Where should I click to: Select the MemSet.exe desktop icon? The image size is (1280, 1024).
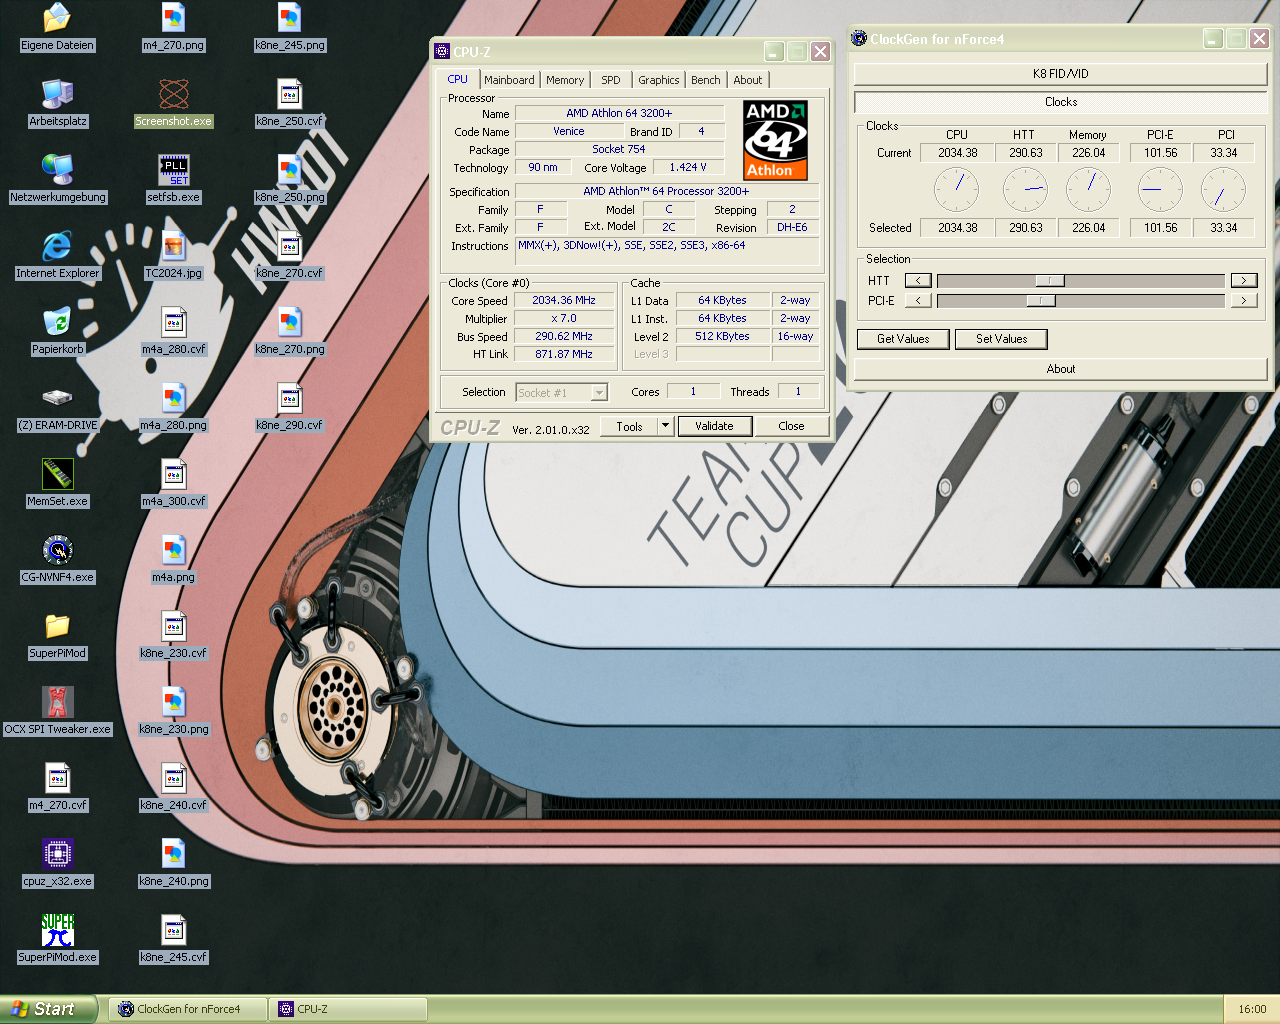(57, 482)
